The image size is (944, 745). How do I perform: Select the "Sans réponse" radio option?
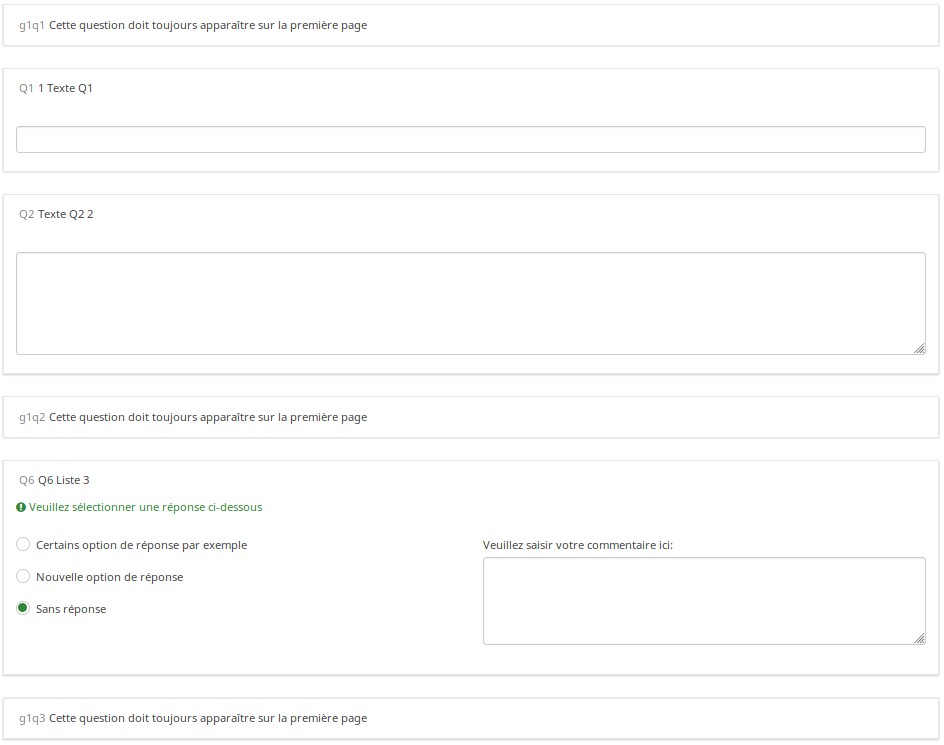click(x=23, y=609)
